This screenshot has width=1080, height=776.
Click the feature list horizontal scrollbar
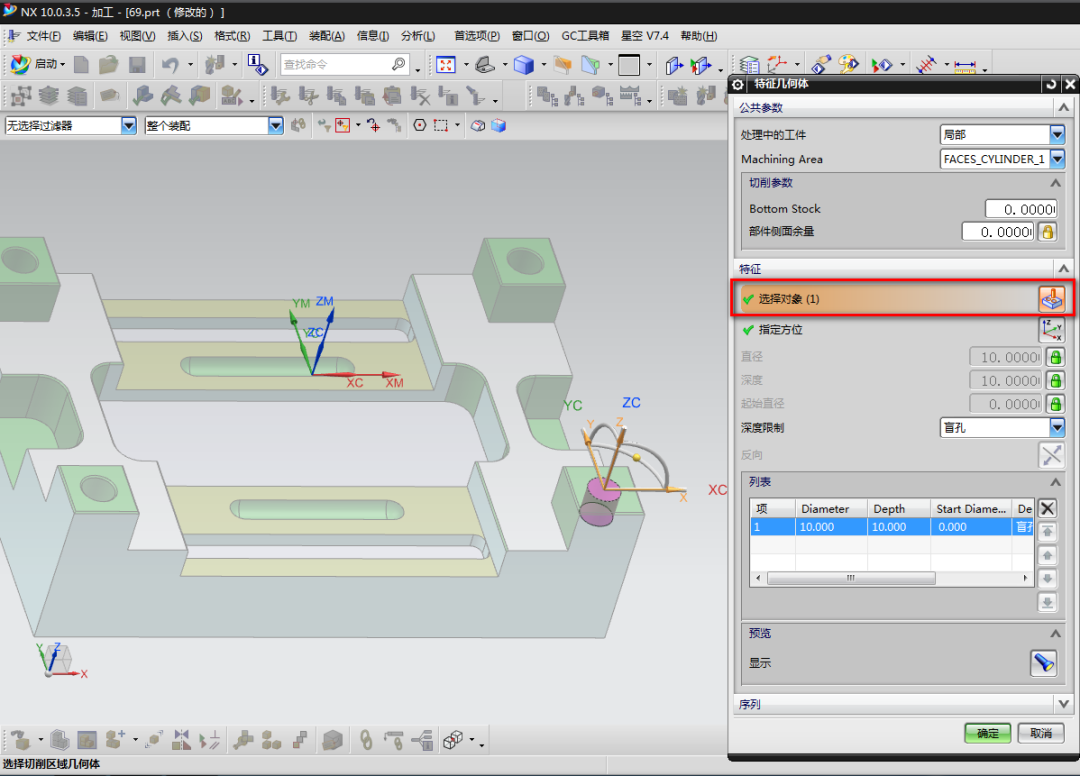850,578
